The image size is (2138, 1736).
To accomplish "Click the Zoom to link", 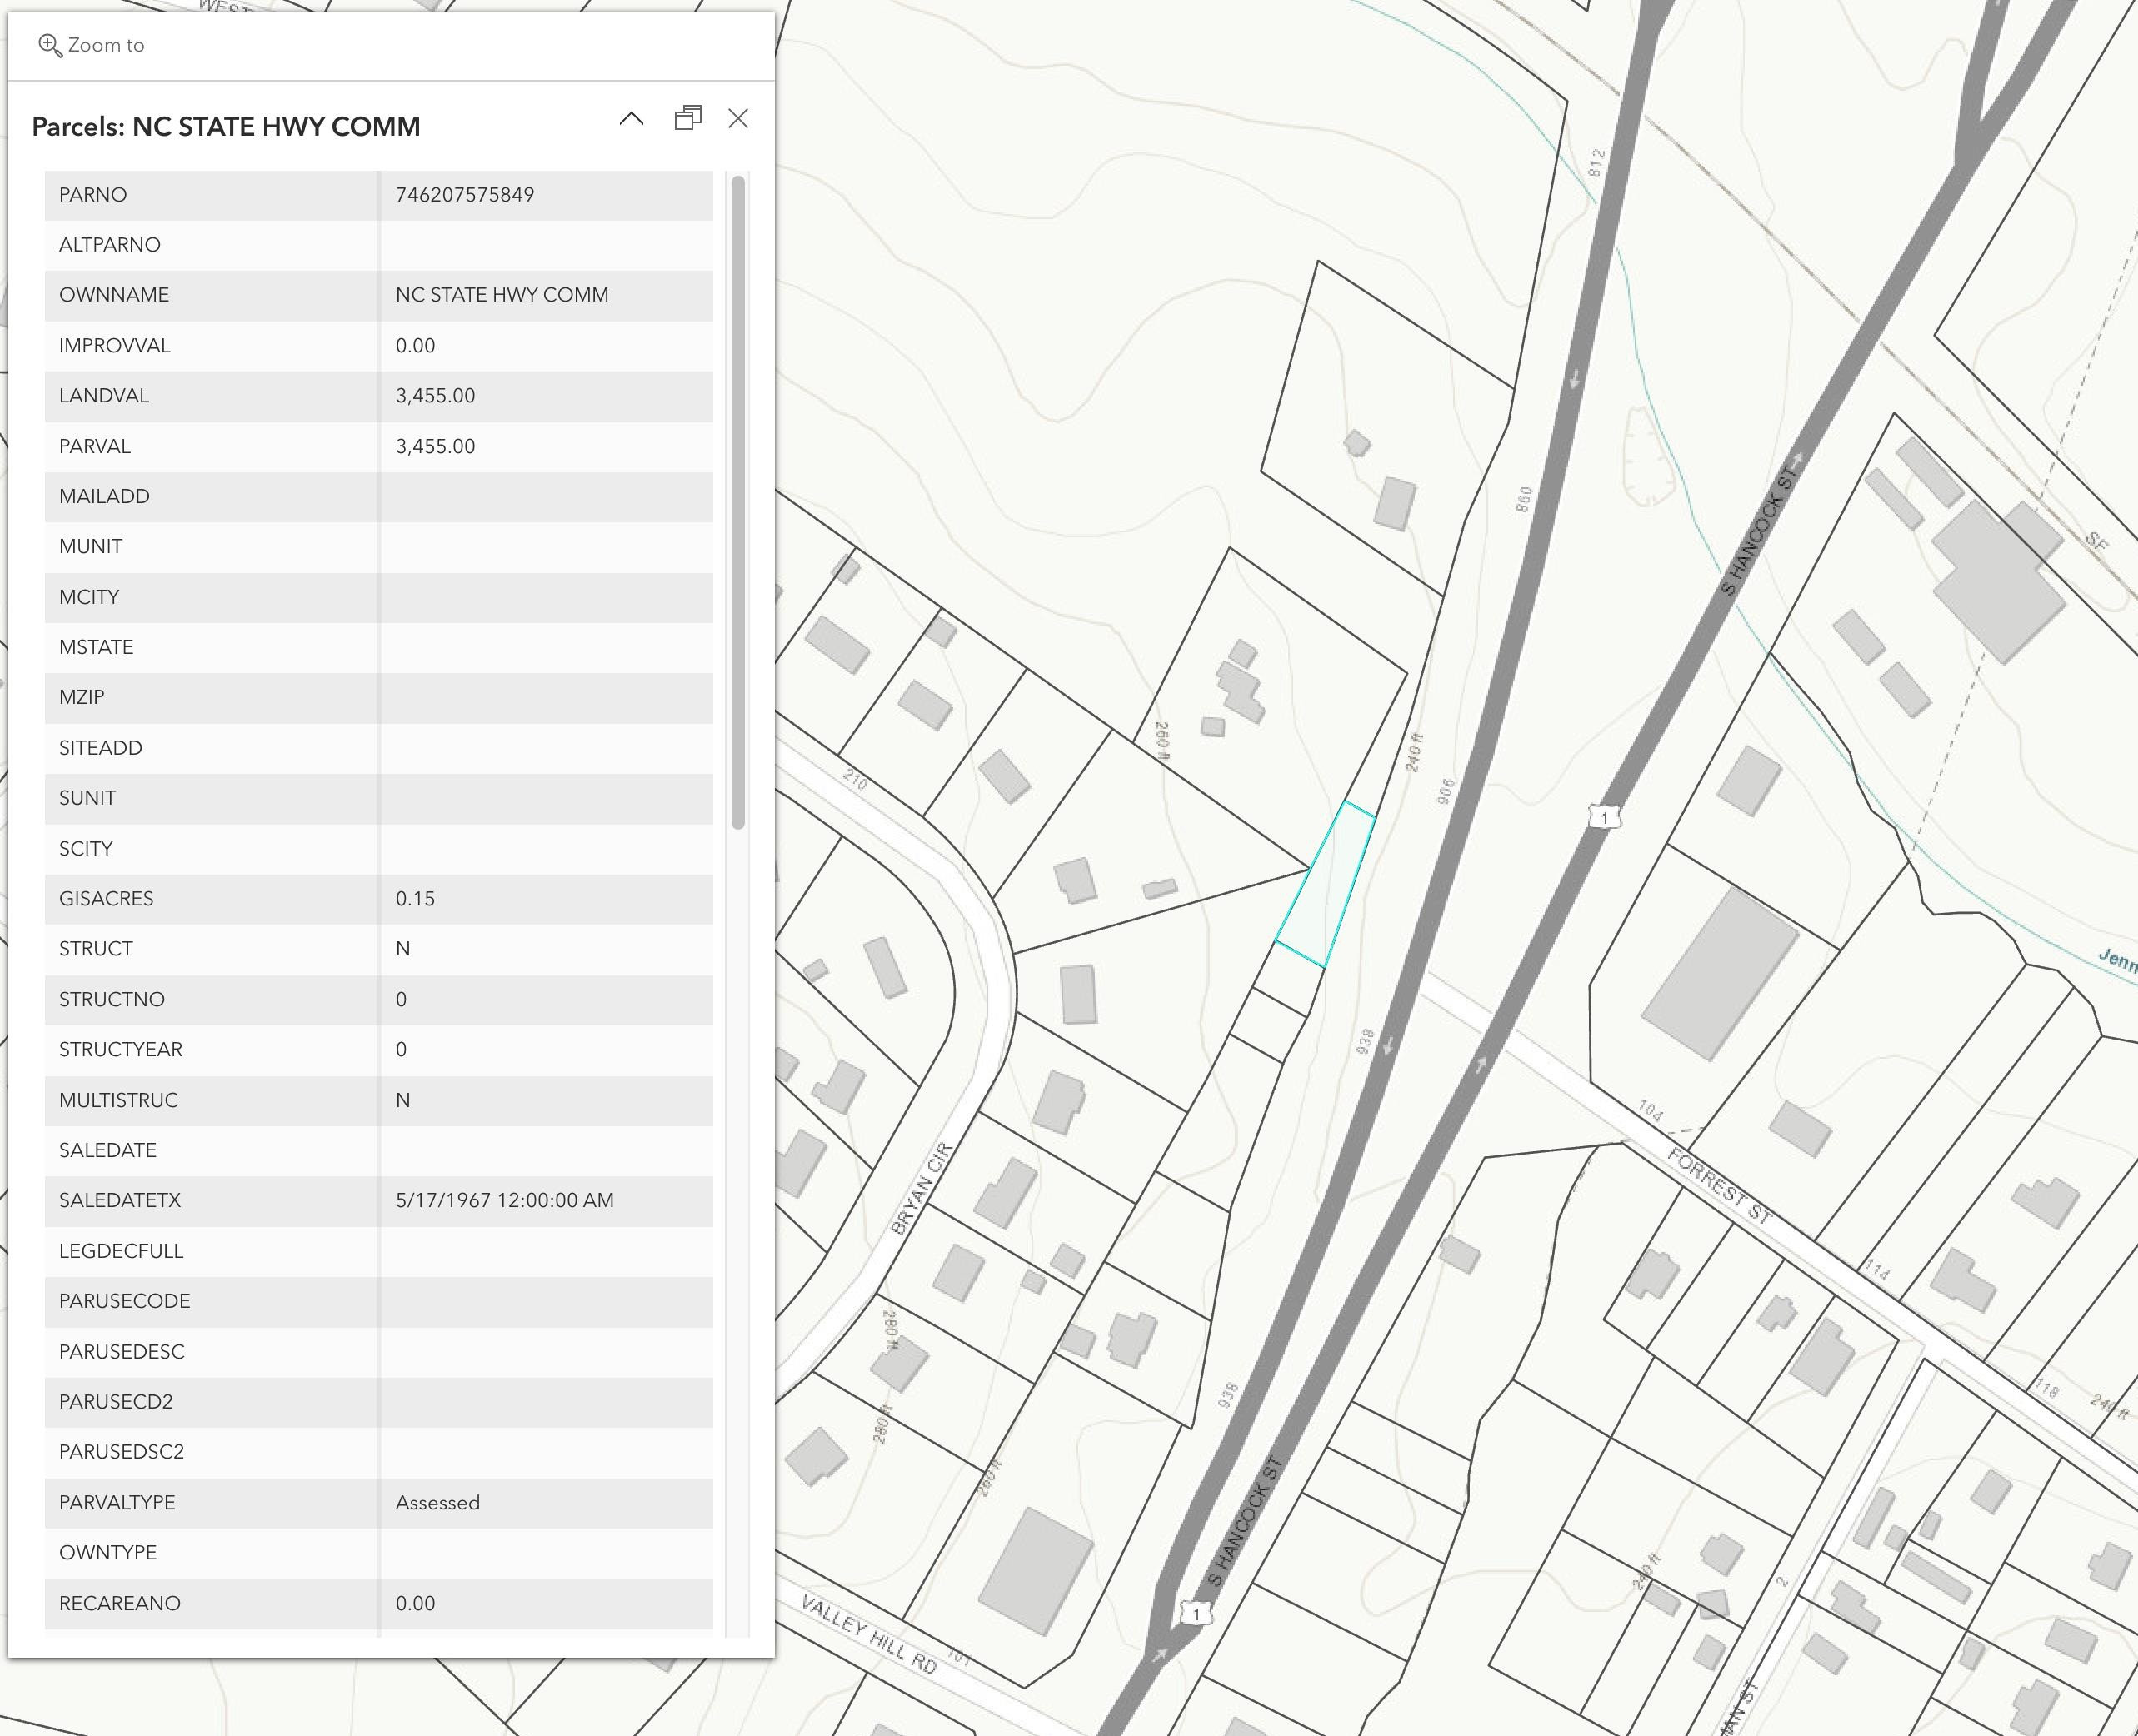I will pos(91,45).
